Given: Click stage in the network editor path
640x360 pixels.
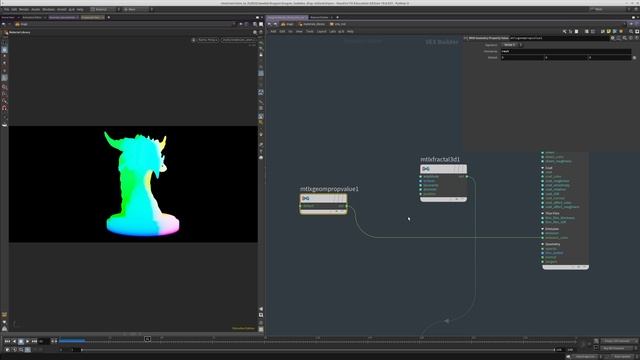Looking at the screenshot, I should click(x=288, y=24).
